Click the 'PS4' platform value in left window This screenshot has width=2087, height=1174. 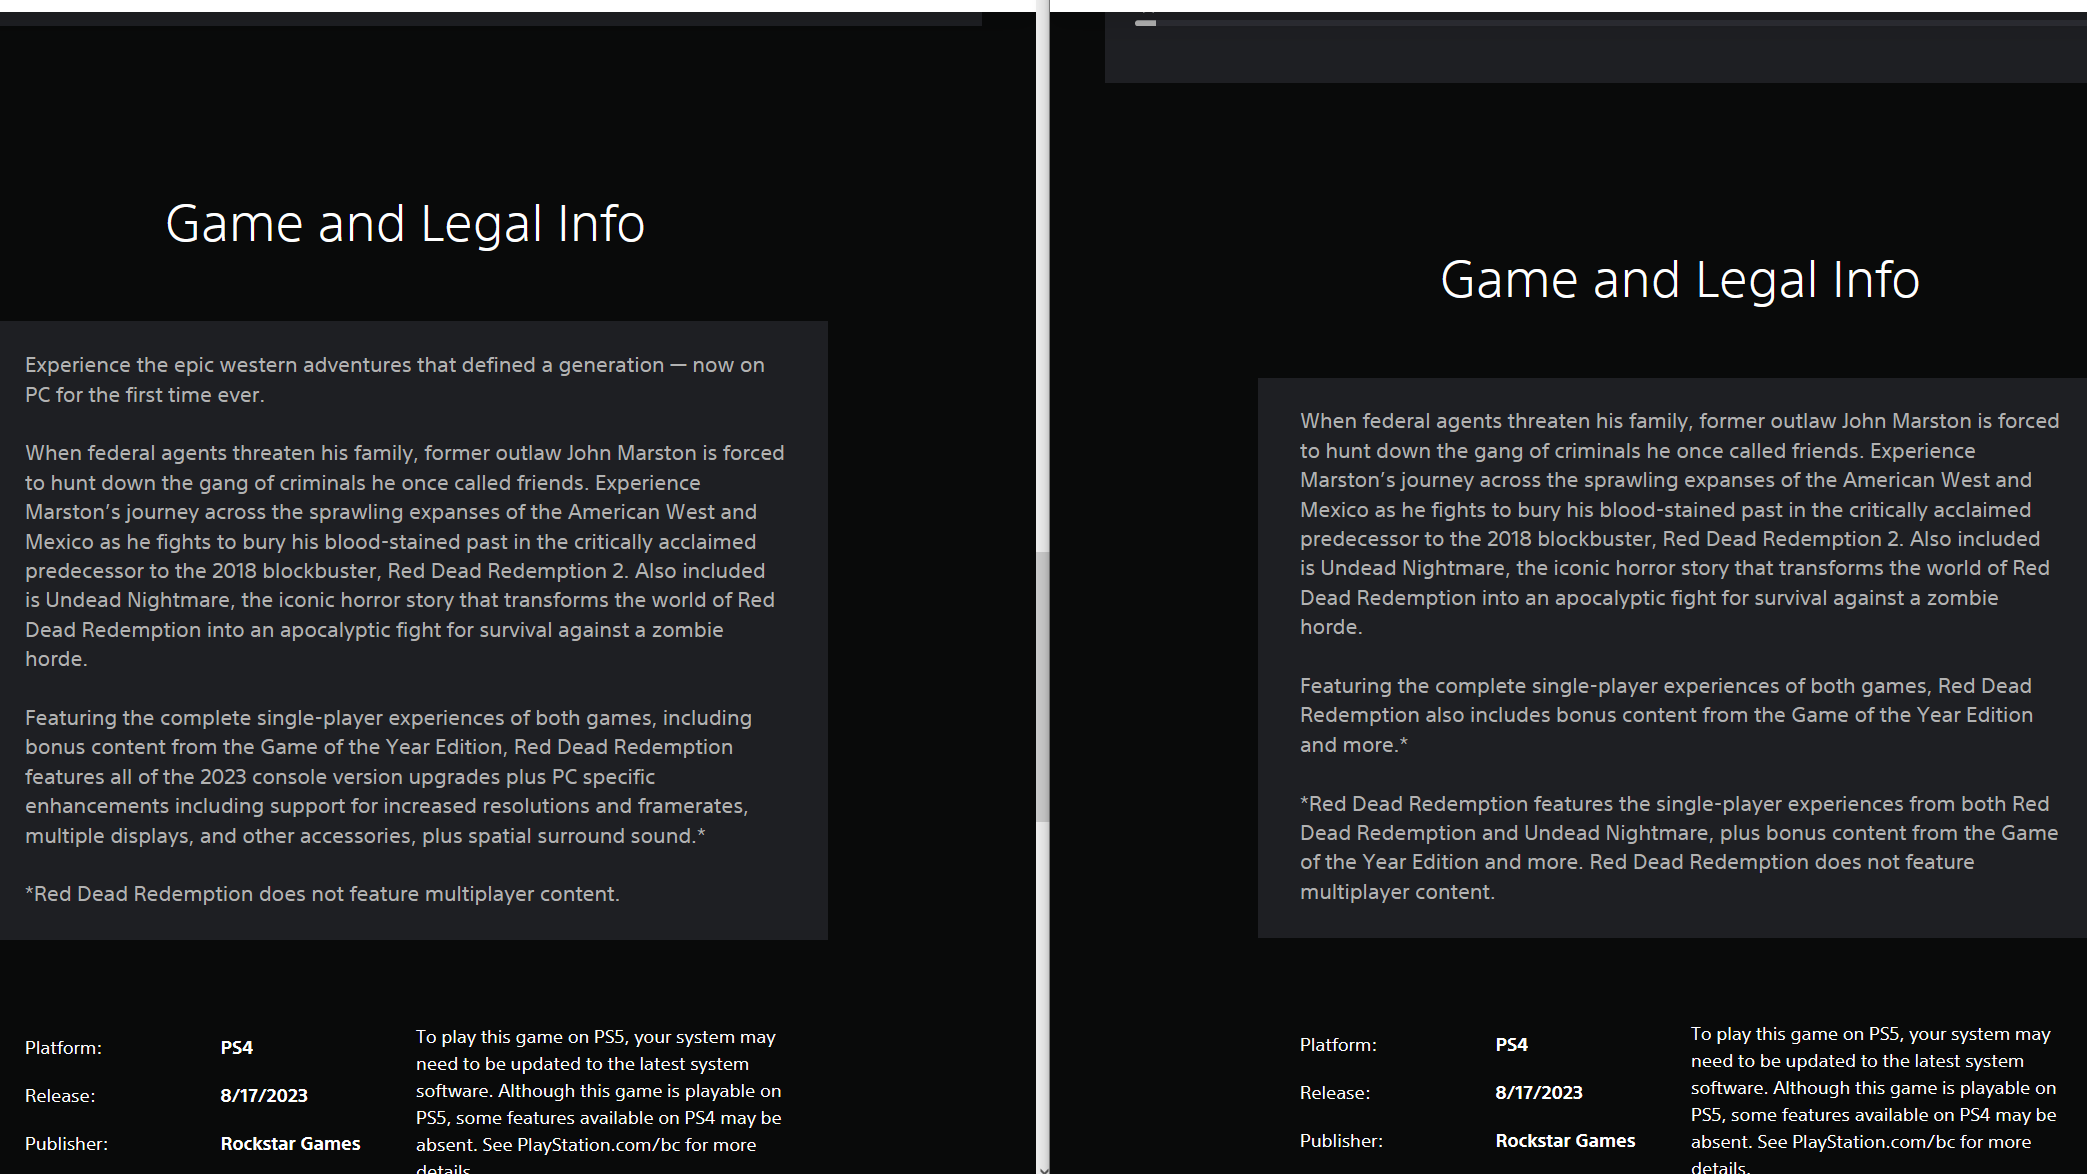[x=237, y=1048]
